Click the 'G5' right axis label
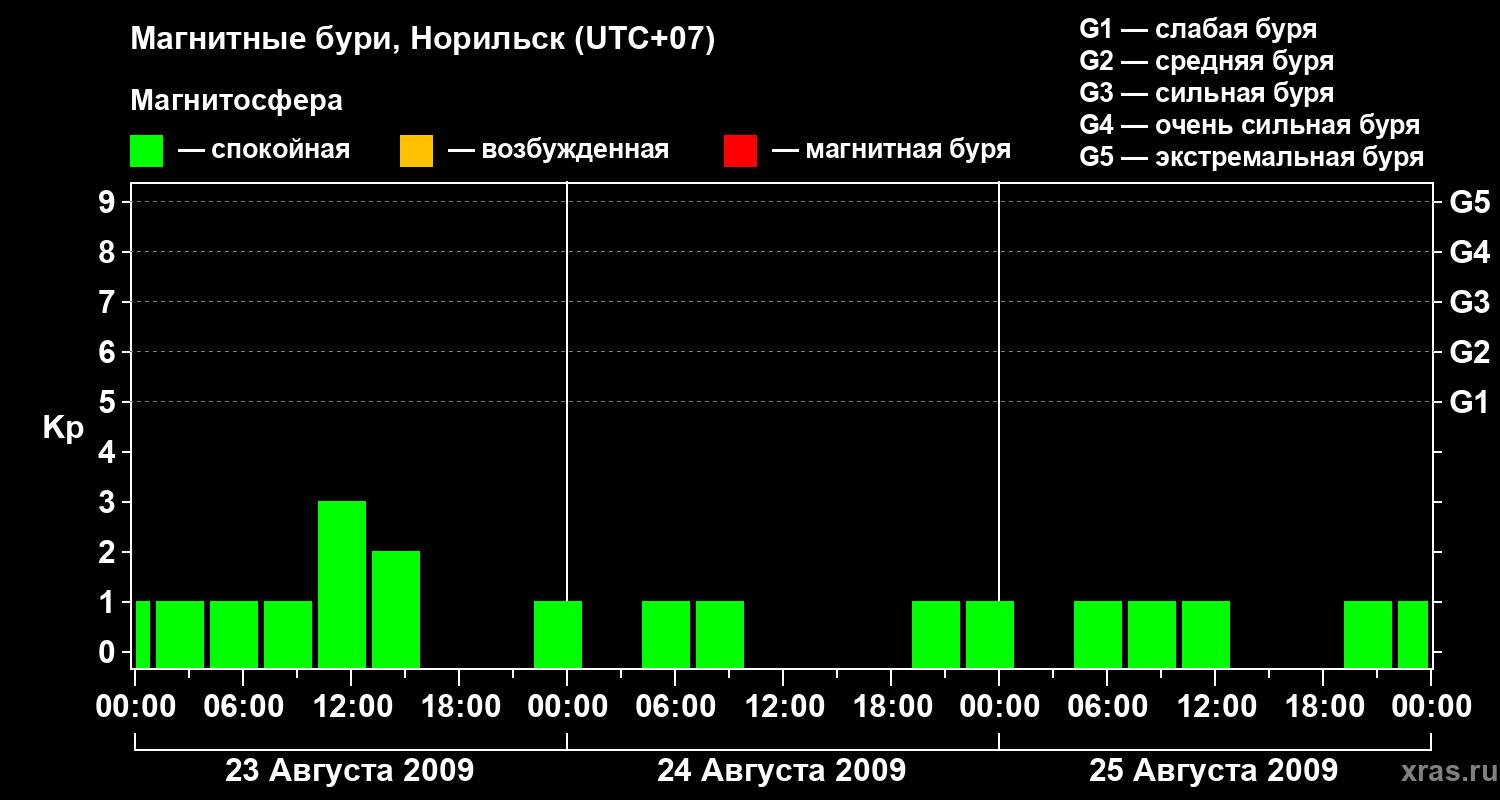This screenshot has width=1500, height=800. [1470, 203]
